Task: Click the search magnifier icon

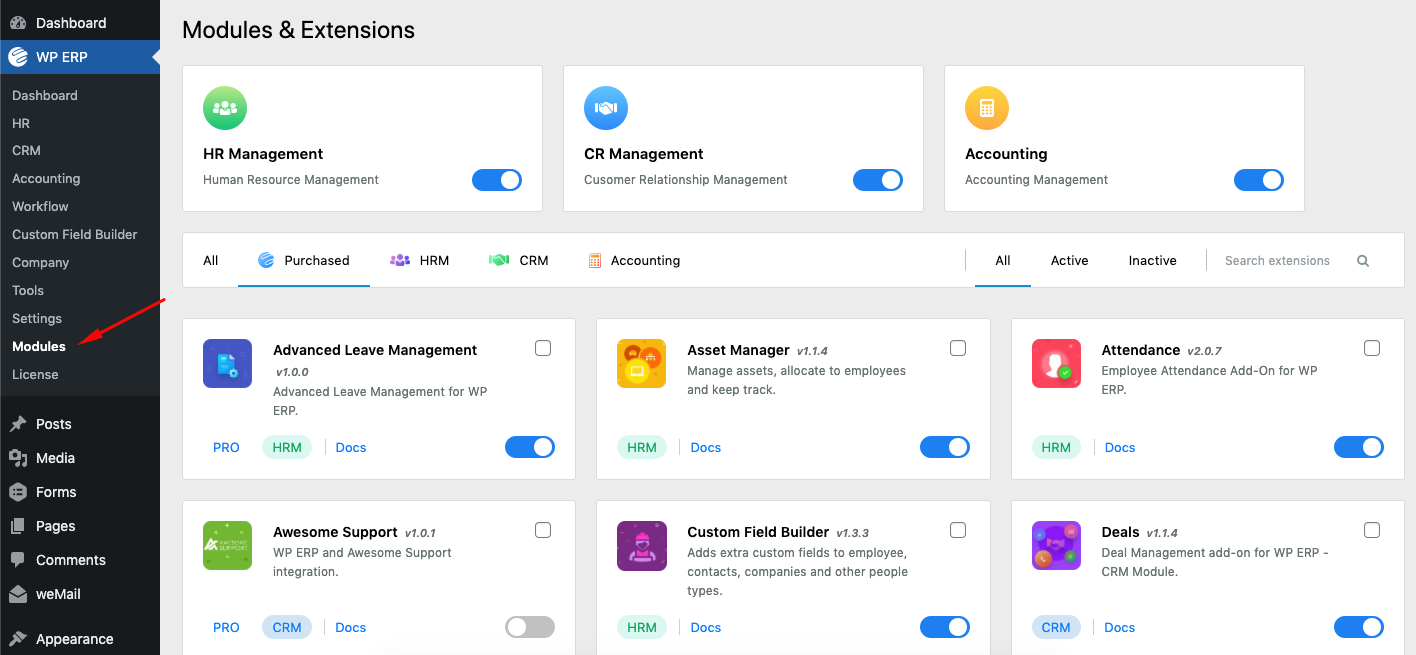Action: click(1363, 261)
